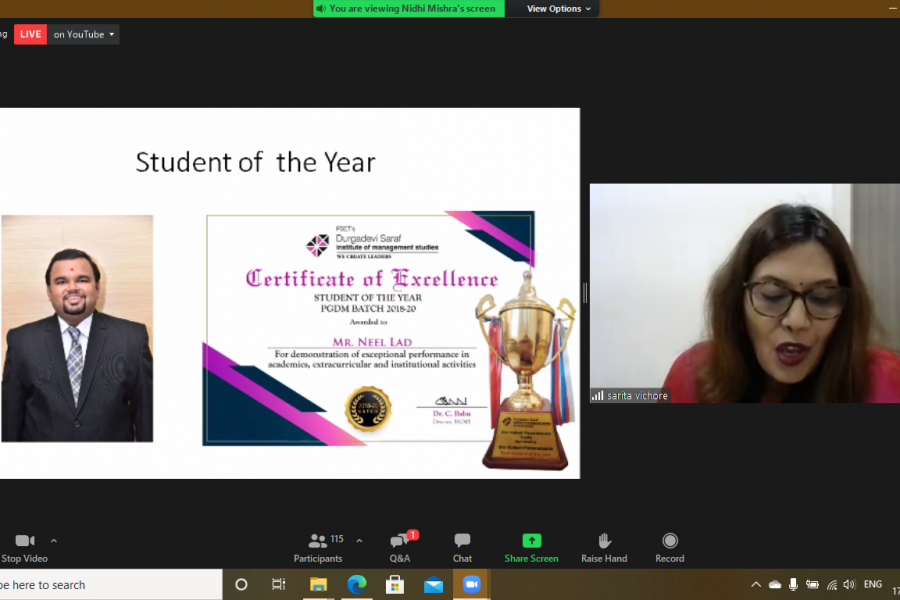This screenshot has width=900, height=600.
Task: Expand the Participants options caret
Action: coord(359,541)
